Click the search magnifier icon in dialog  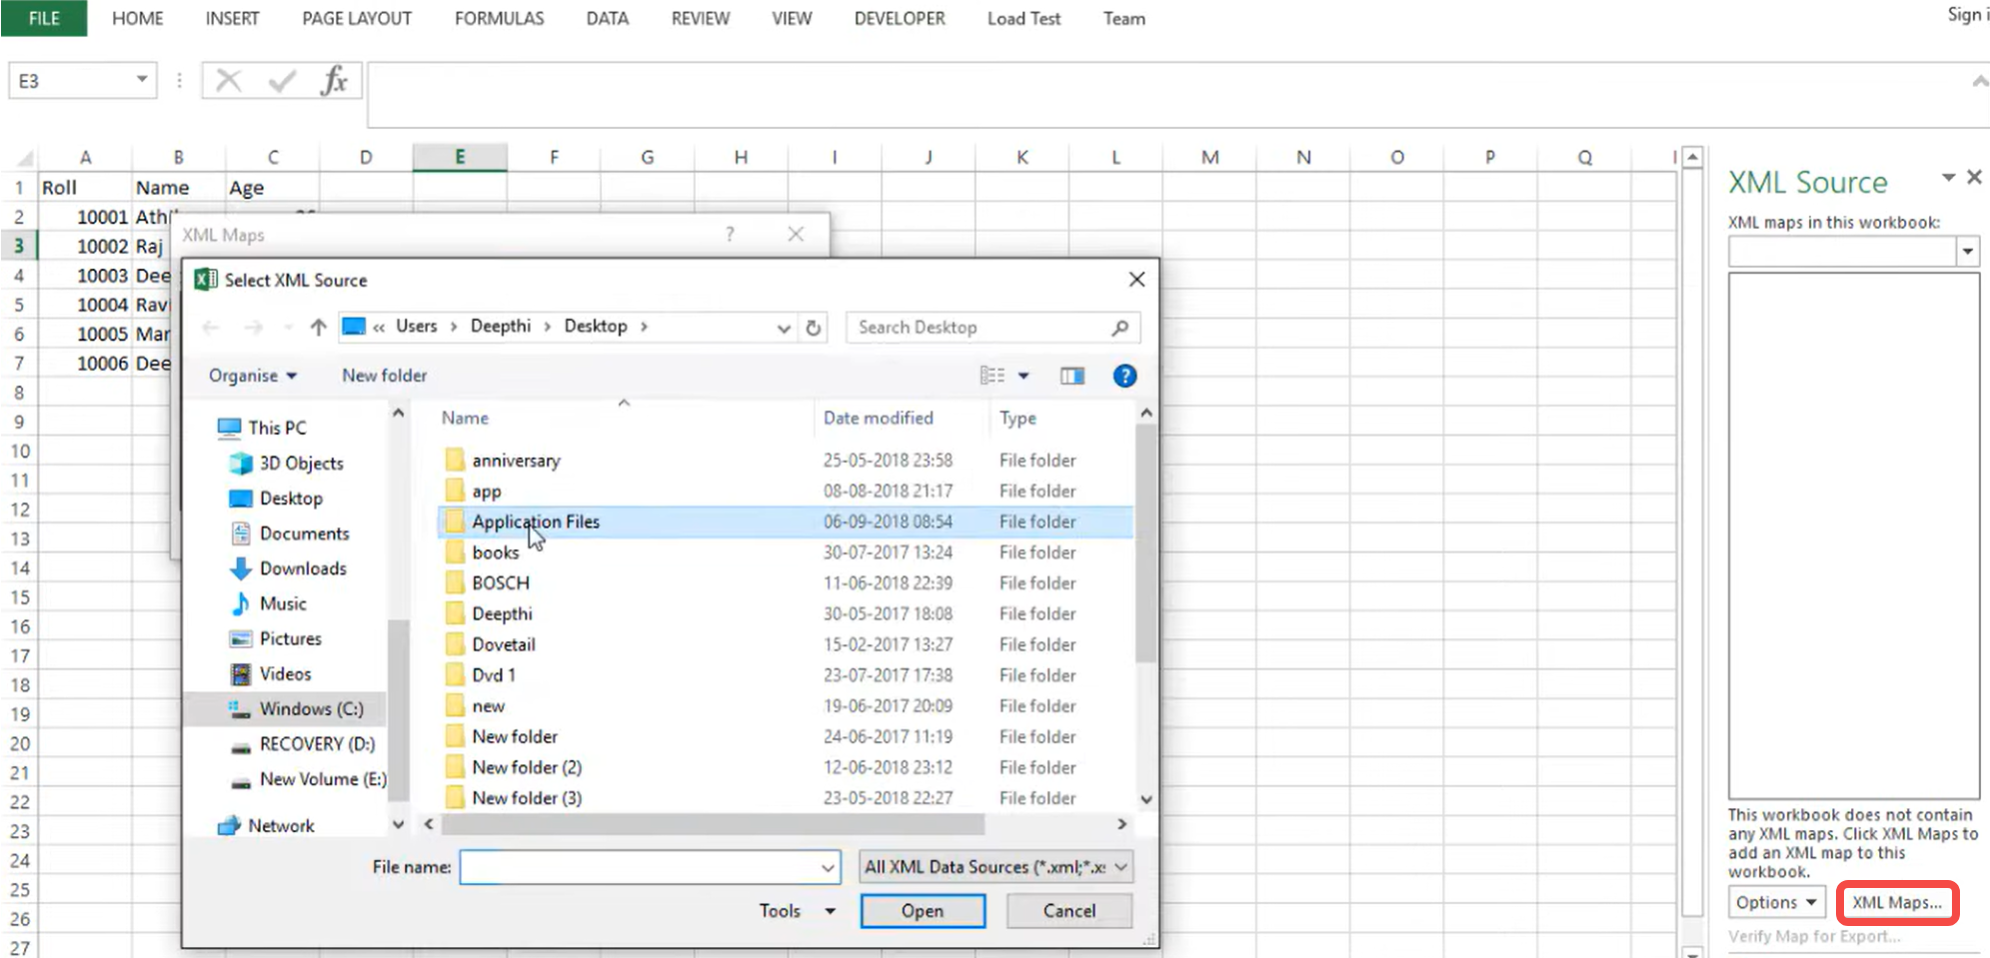(1120, 327)
